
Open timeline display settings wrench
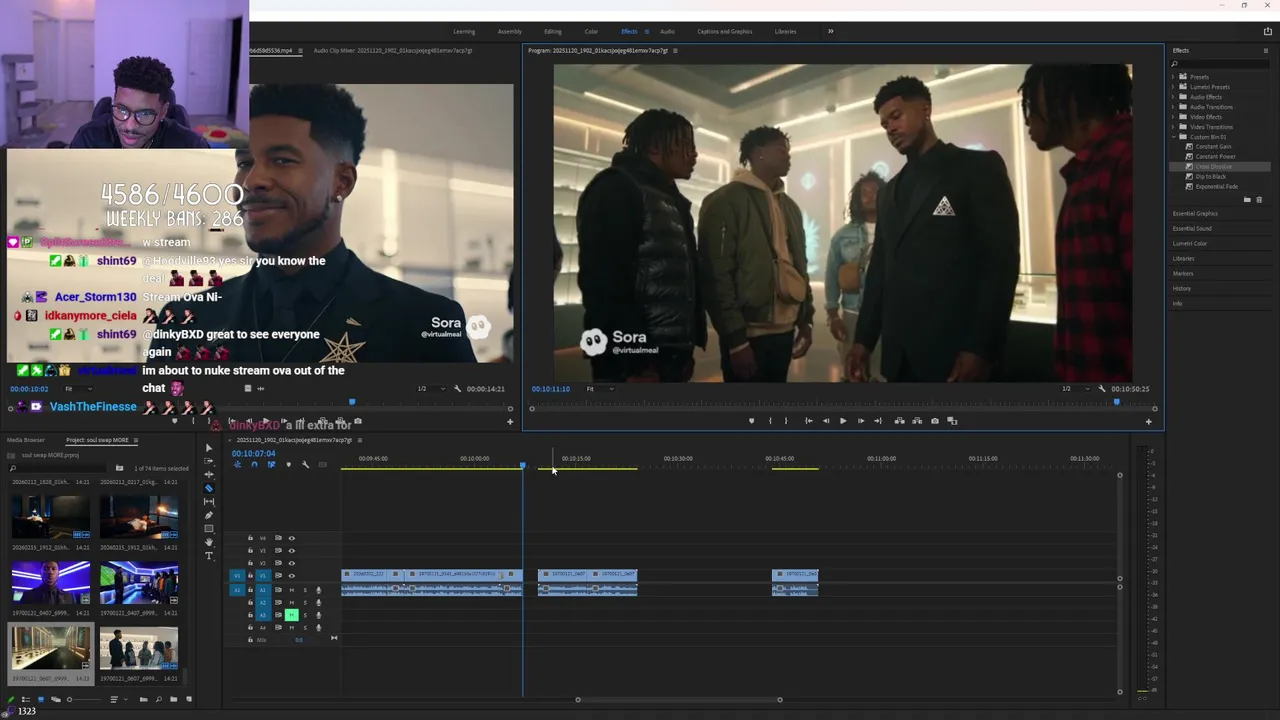[305, 465]
